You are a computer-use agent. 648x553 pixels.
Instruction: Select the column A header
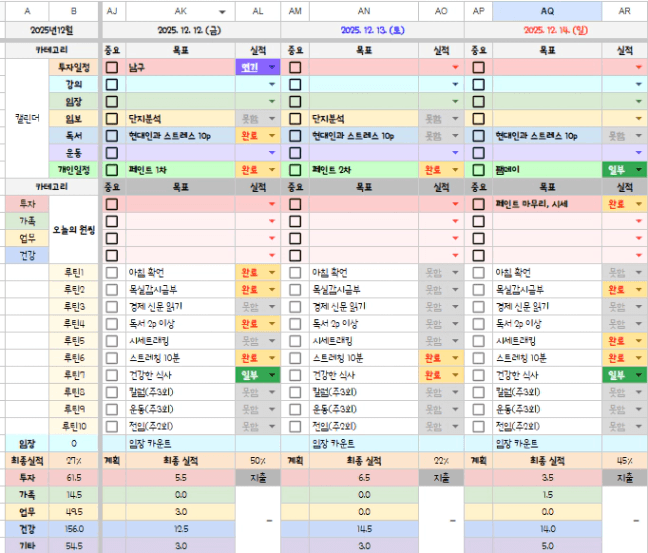25,10
